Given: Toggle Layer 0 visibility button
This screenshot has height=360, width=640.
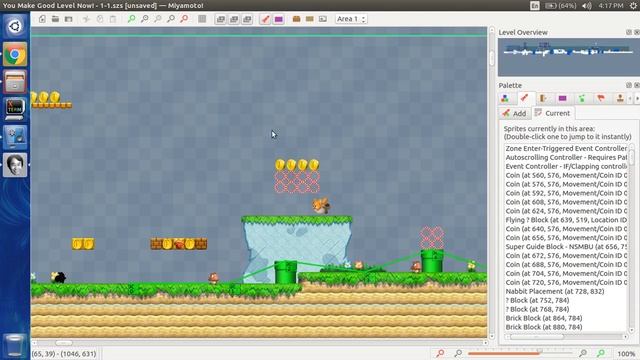Looking at the screenshot, I should 220,19.
